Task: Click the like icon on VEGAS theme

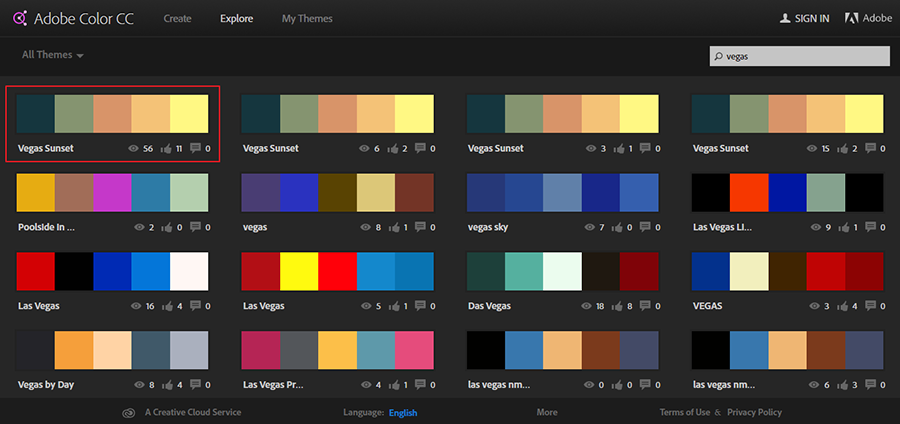Action: (842, 306)
